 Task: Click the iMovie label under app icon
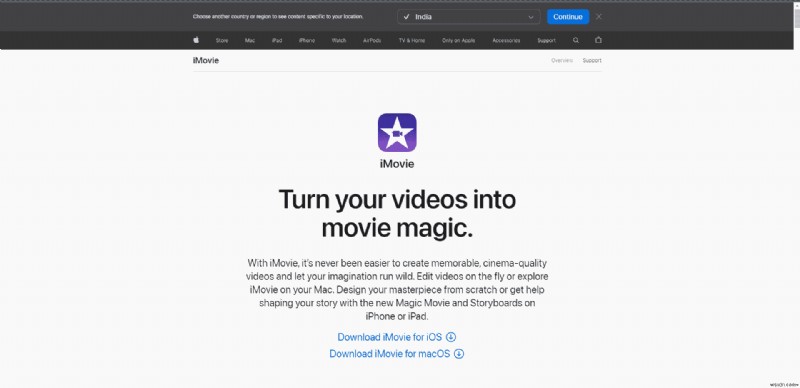click(397, 164)
